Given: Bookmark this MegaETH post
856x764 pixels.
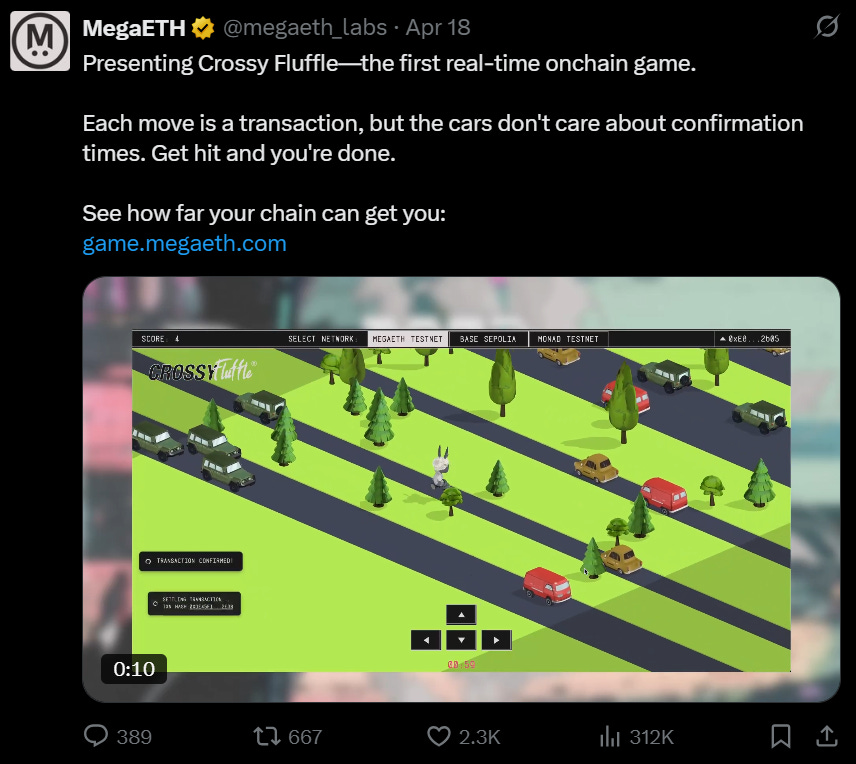Looking at the screenshot, I should coord(781,736).
